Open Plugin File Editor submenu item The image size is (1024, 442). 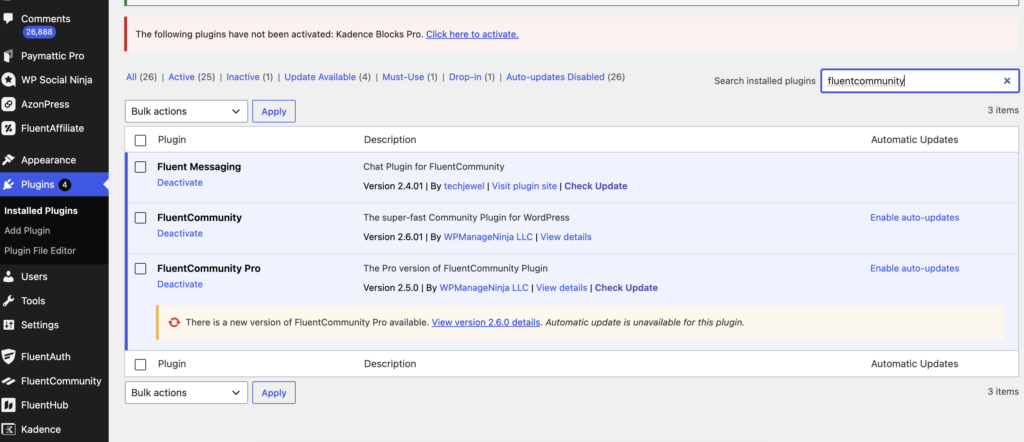pos(40,251)
